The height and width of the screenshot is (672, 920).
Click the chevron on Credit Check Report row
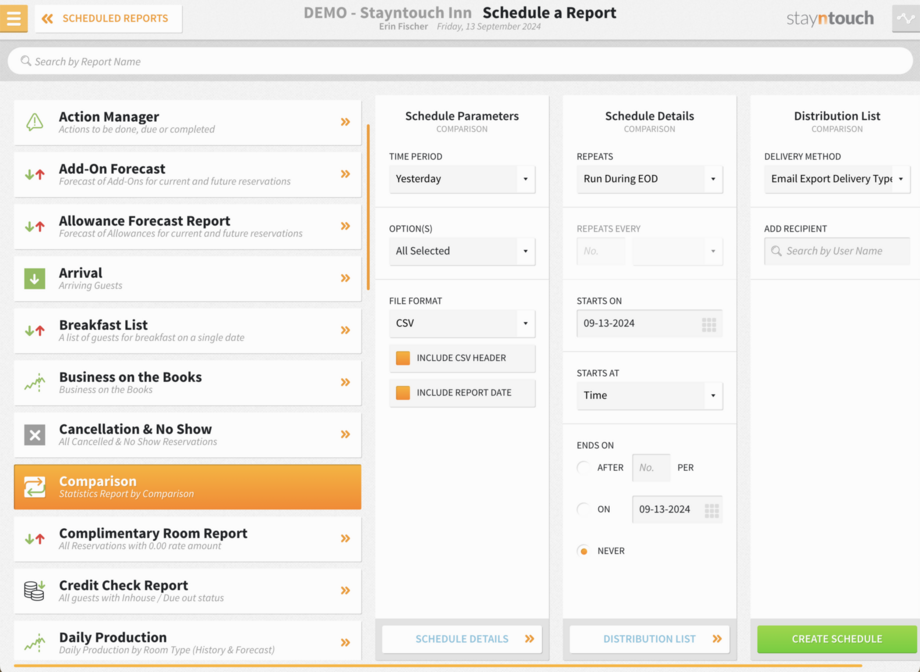(x=346, y=590)
